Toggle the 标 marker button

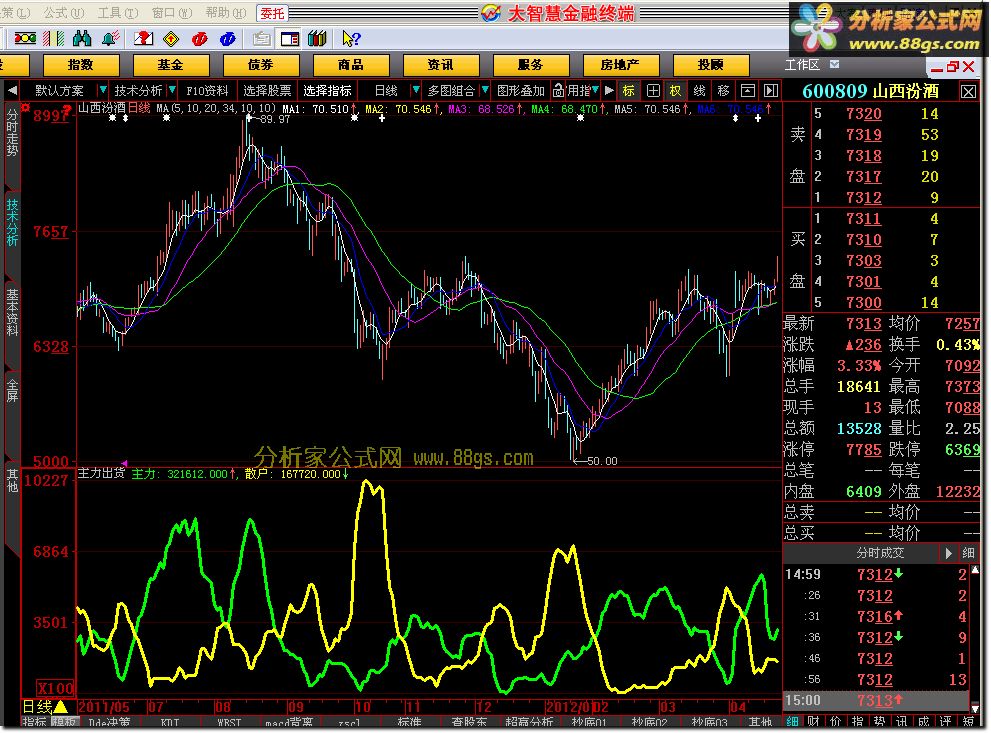(628, 91)
